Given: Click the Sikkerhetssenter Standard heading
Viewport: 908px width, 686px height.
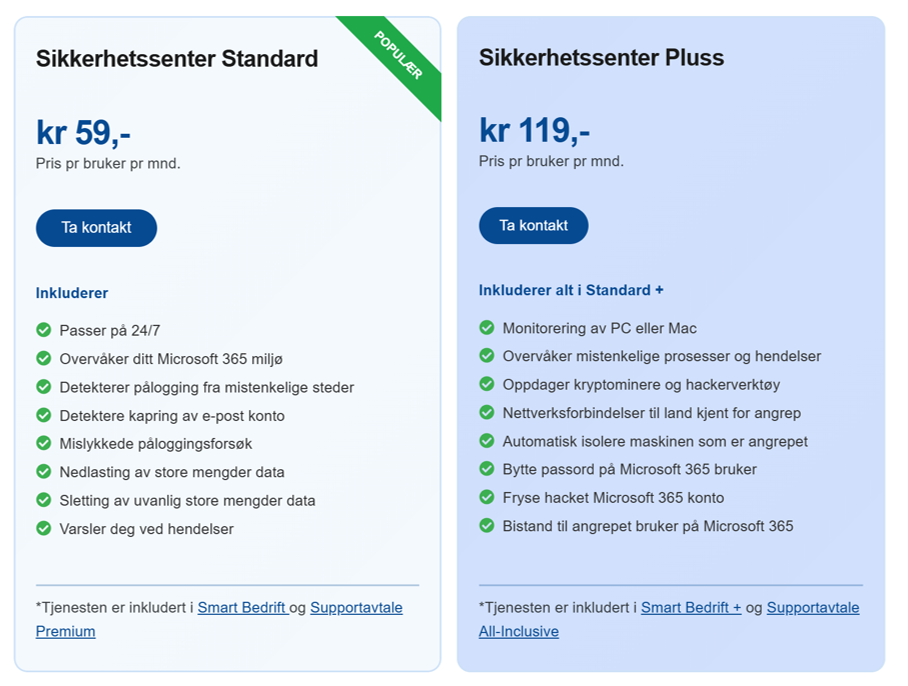Looking at the screenshot, I should [x=177, y=59].
